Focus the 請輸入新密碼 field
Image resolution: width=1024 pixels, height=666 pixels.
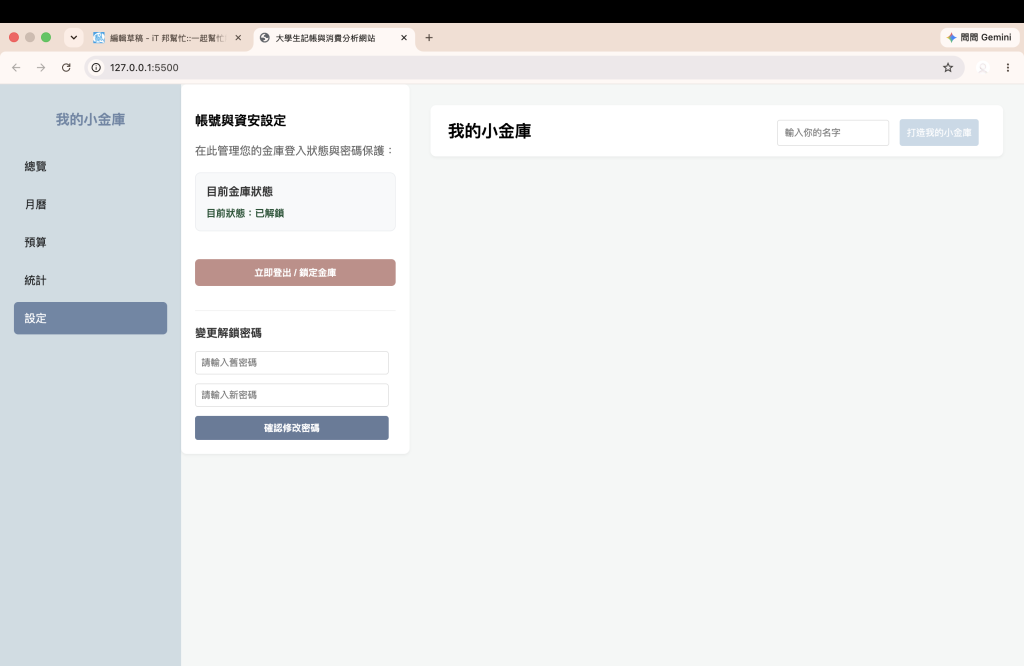click(292, 395)
